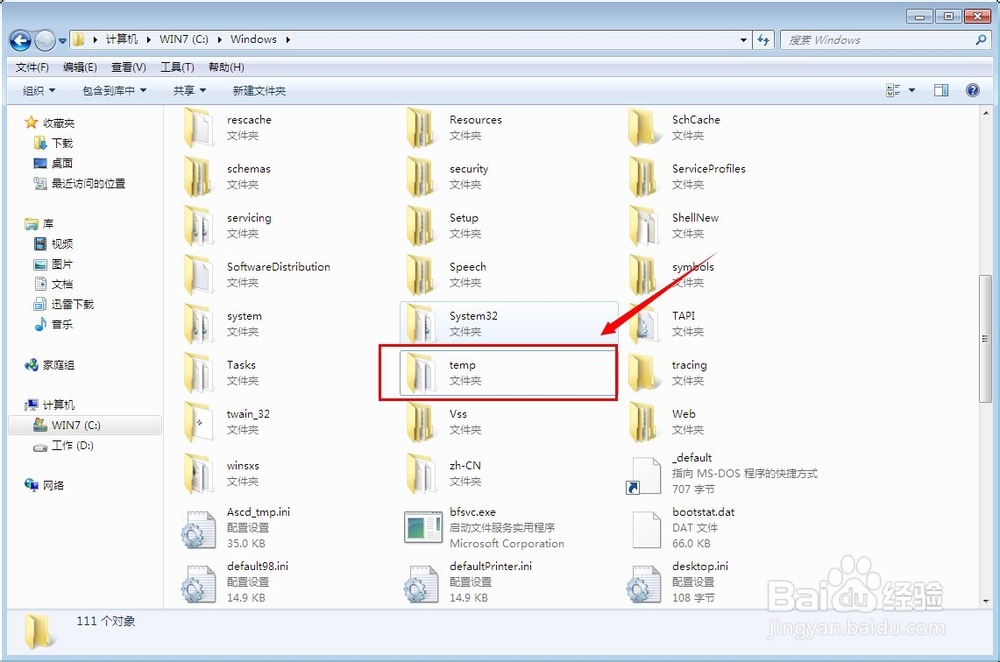Select 迅雷下载 in the sidebar
The image size is (1000, 662).
point(70,306)
